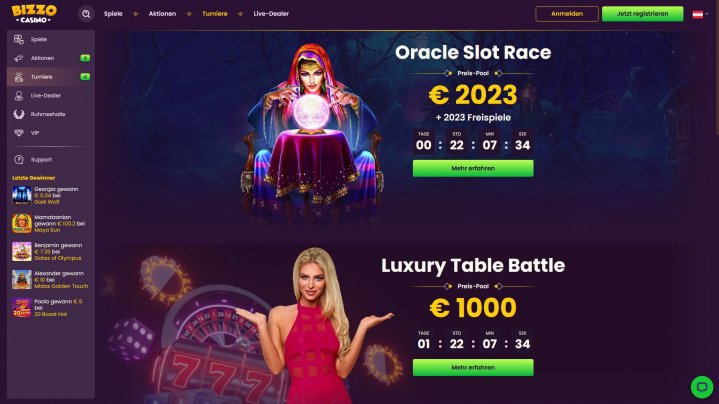Switch to Turniere in top navigation
The width and height of the screenshot is (719, 404).
pos(215,14)
